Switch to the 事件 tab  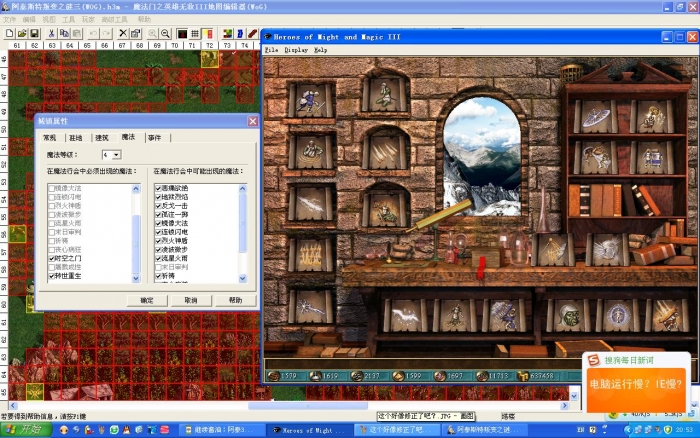pos(154,138)
